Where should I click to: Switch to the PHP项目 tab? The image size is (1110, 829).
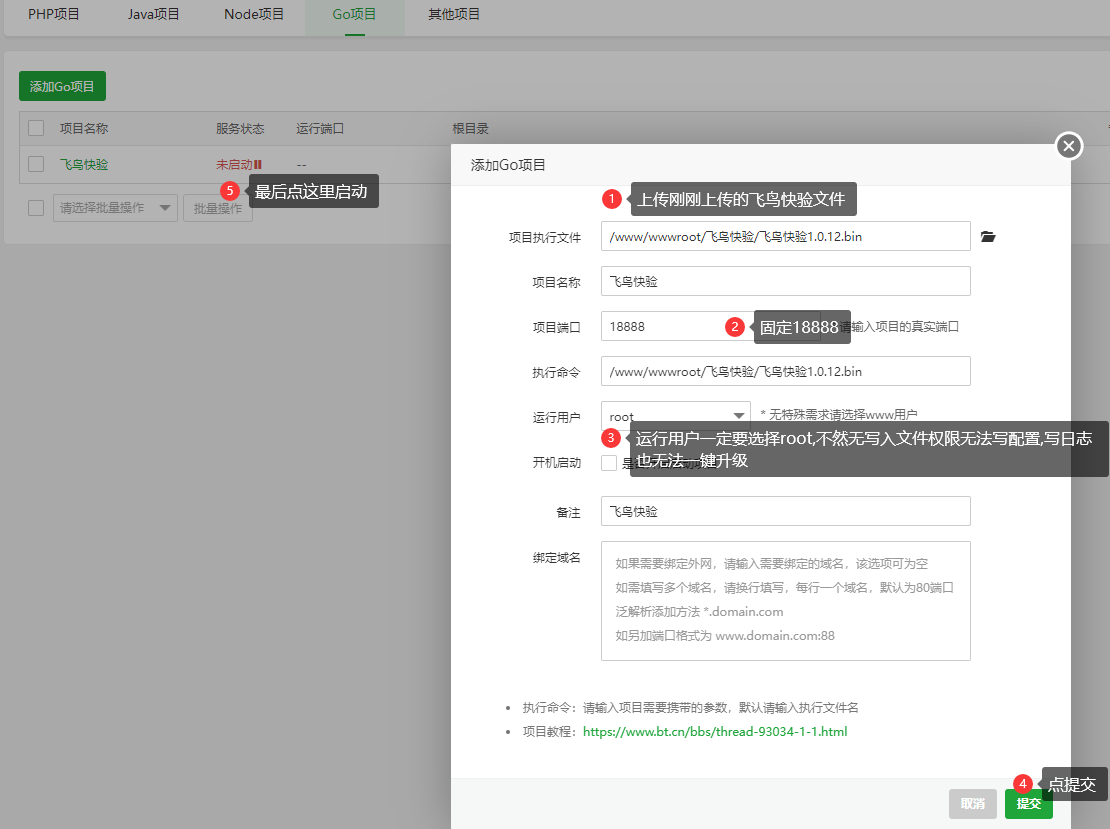(54, 15)
